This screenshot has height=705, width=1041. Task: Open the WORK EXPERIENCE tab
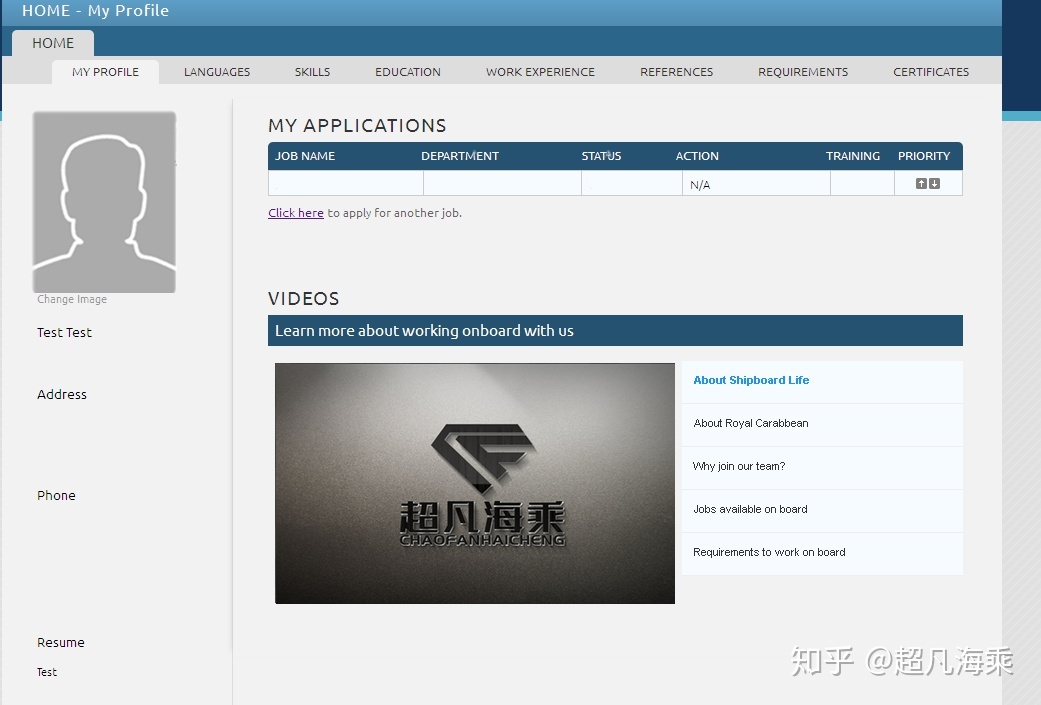(x=540, y=72)
